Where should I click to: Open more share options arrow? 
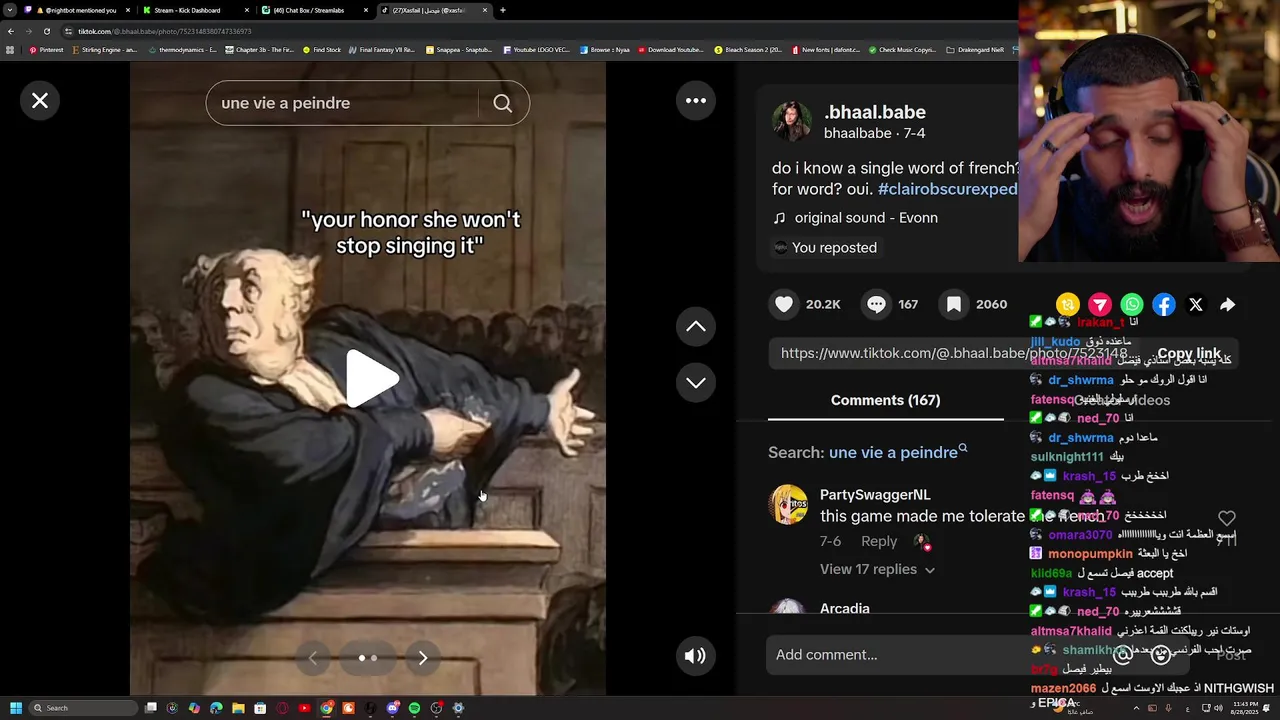pyautogui.click(x=1228, y=305)
